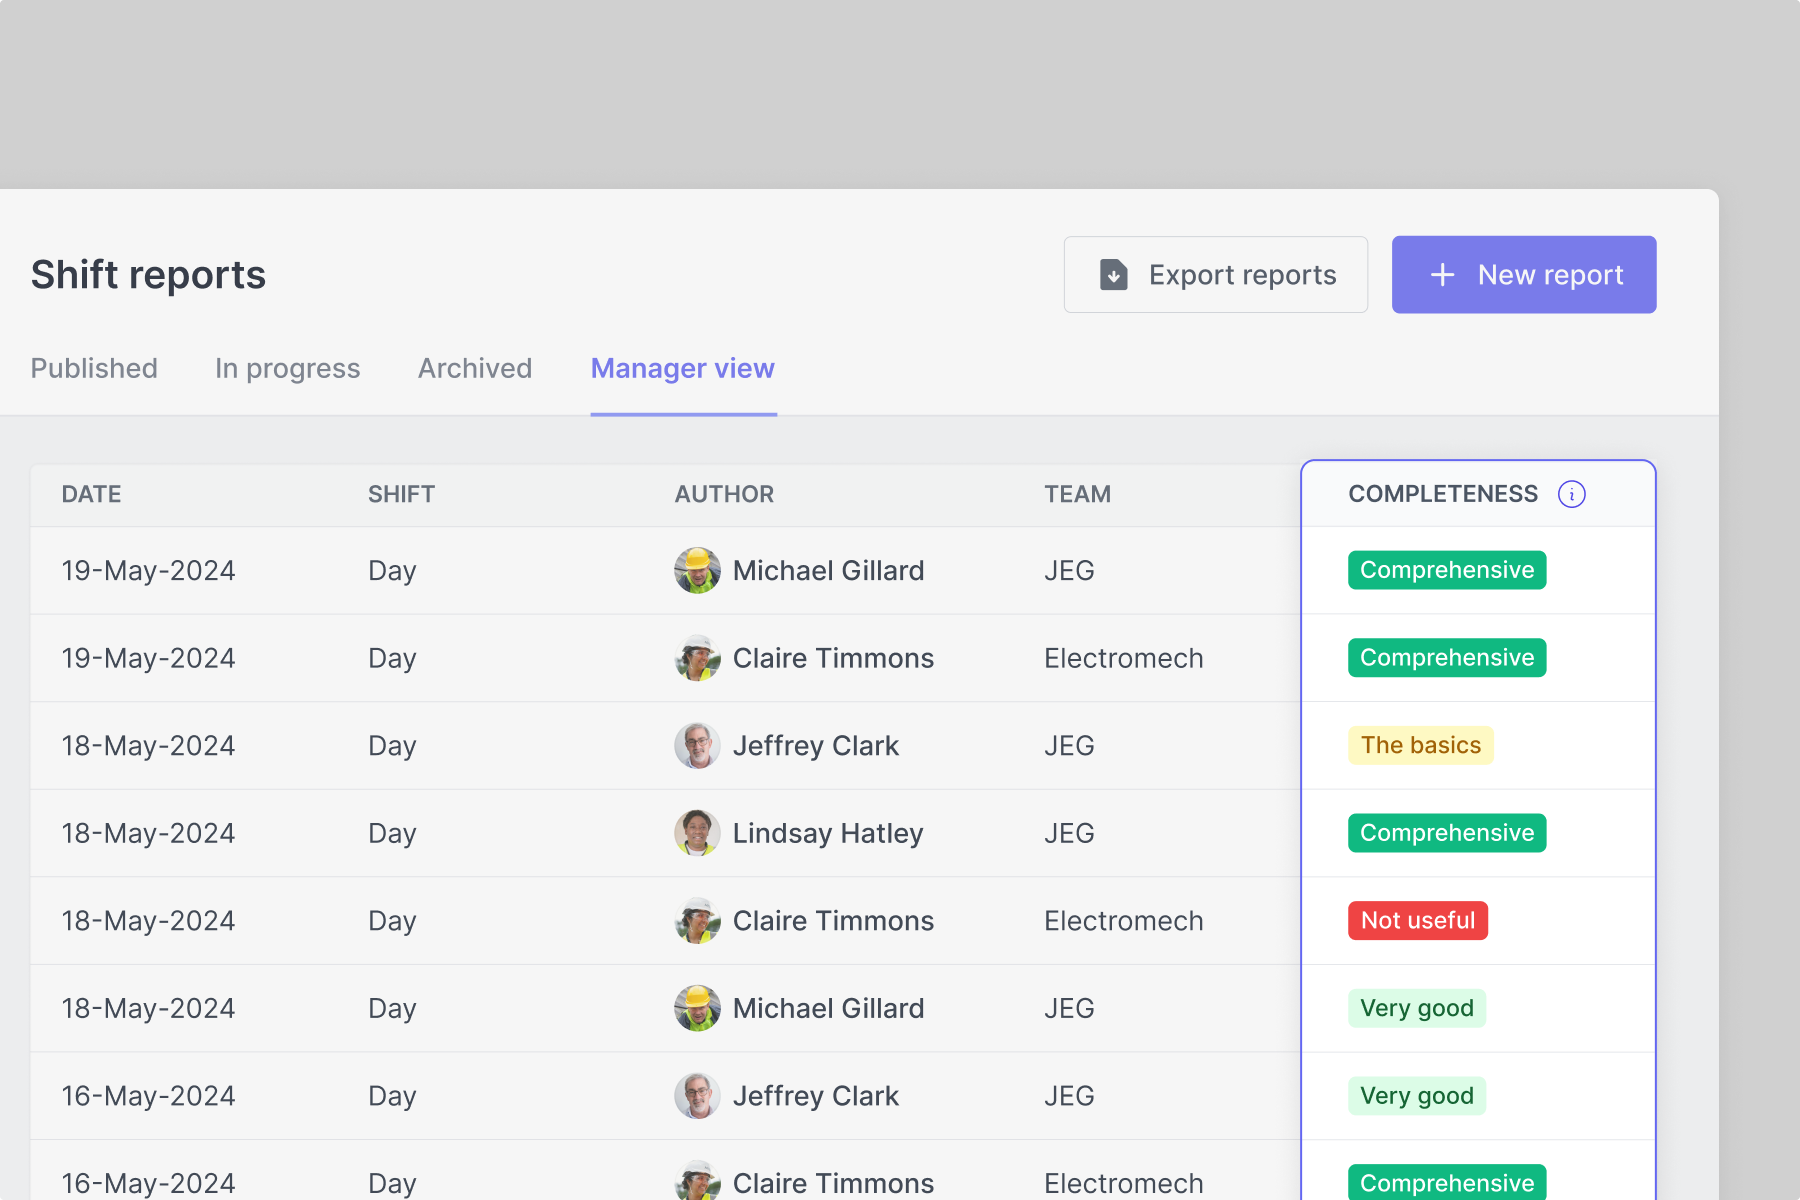This screenshot has width=1800, height=1200.
Task: Click the plus icon in New report
Action: point(1442,275)
